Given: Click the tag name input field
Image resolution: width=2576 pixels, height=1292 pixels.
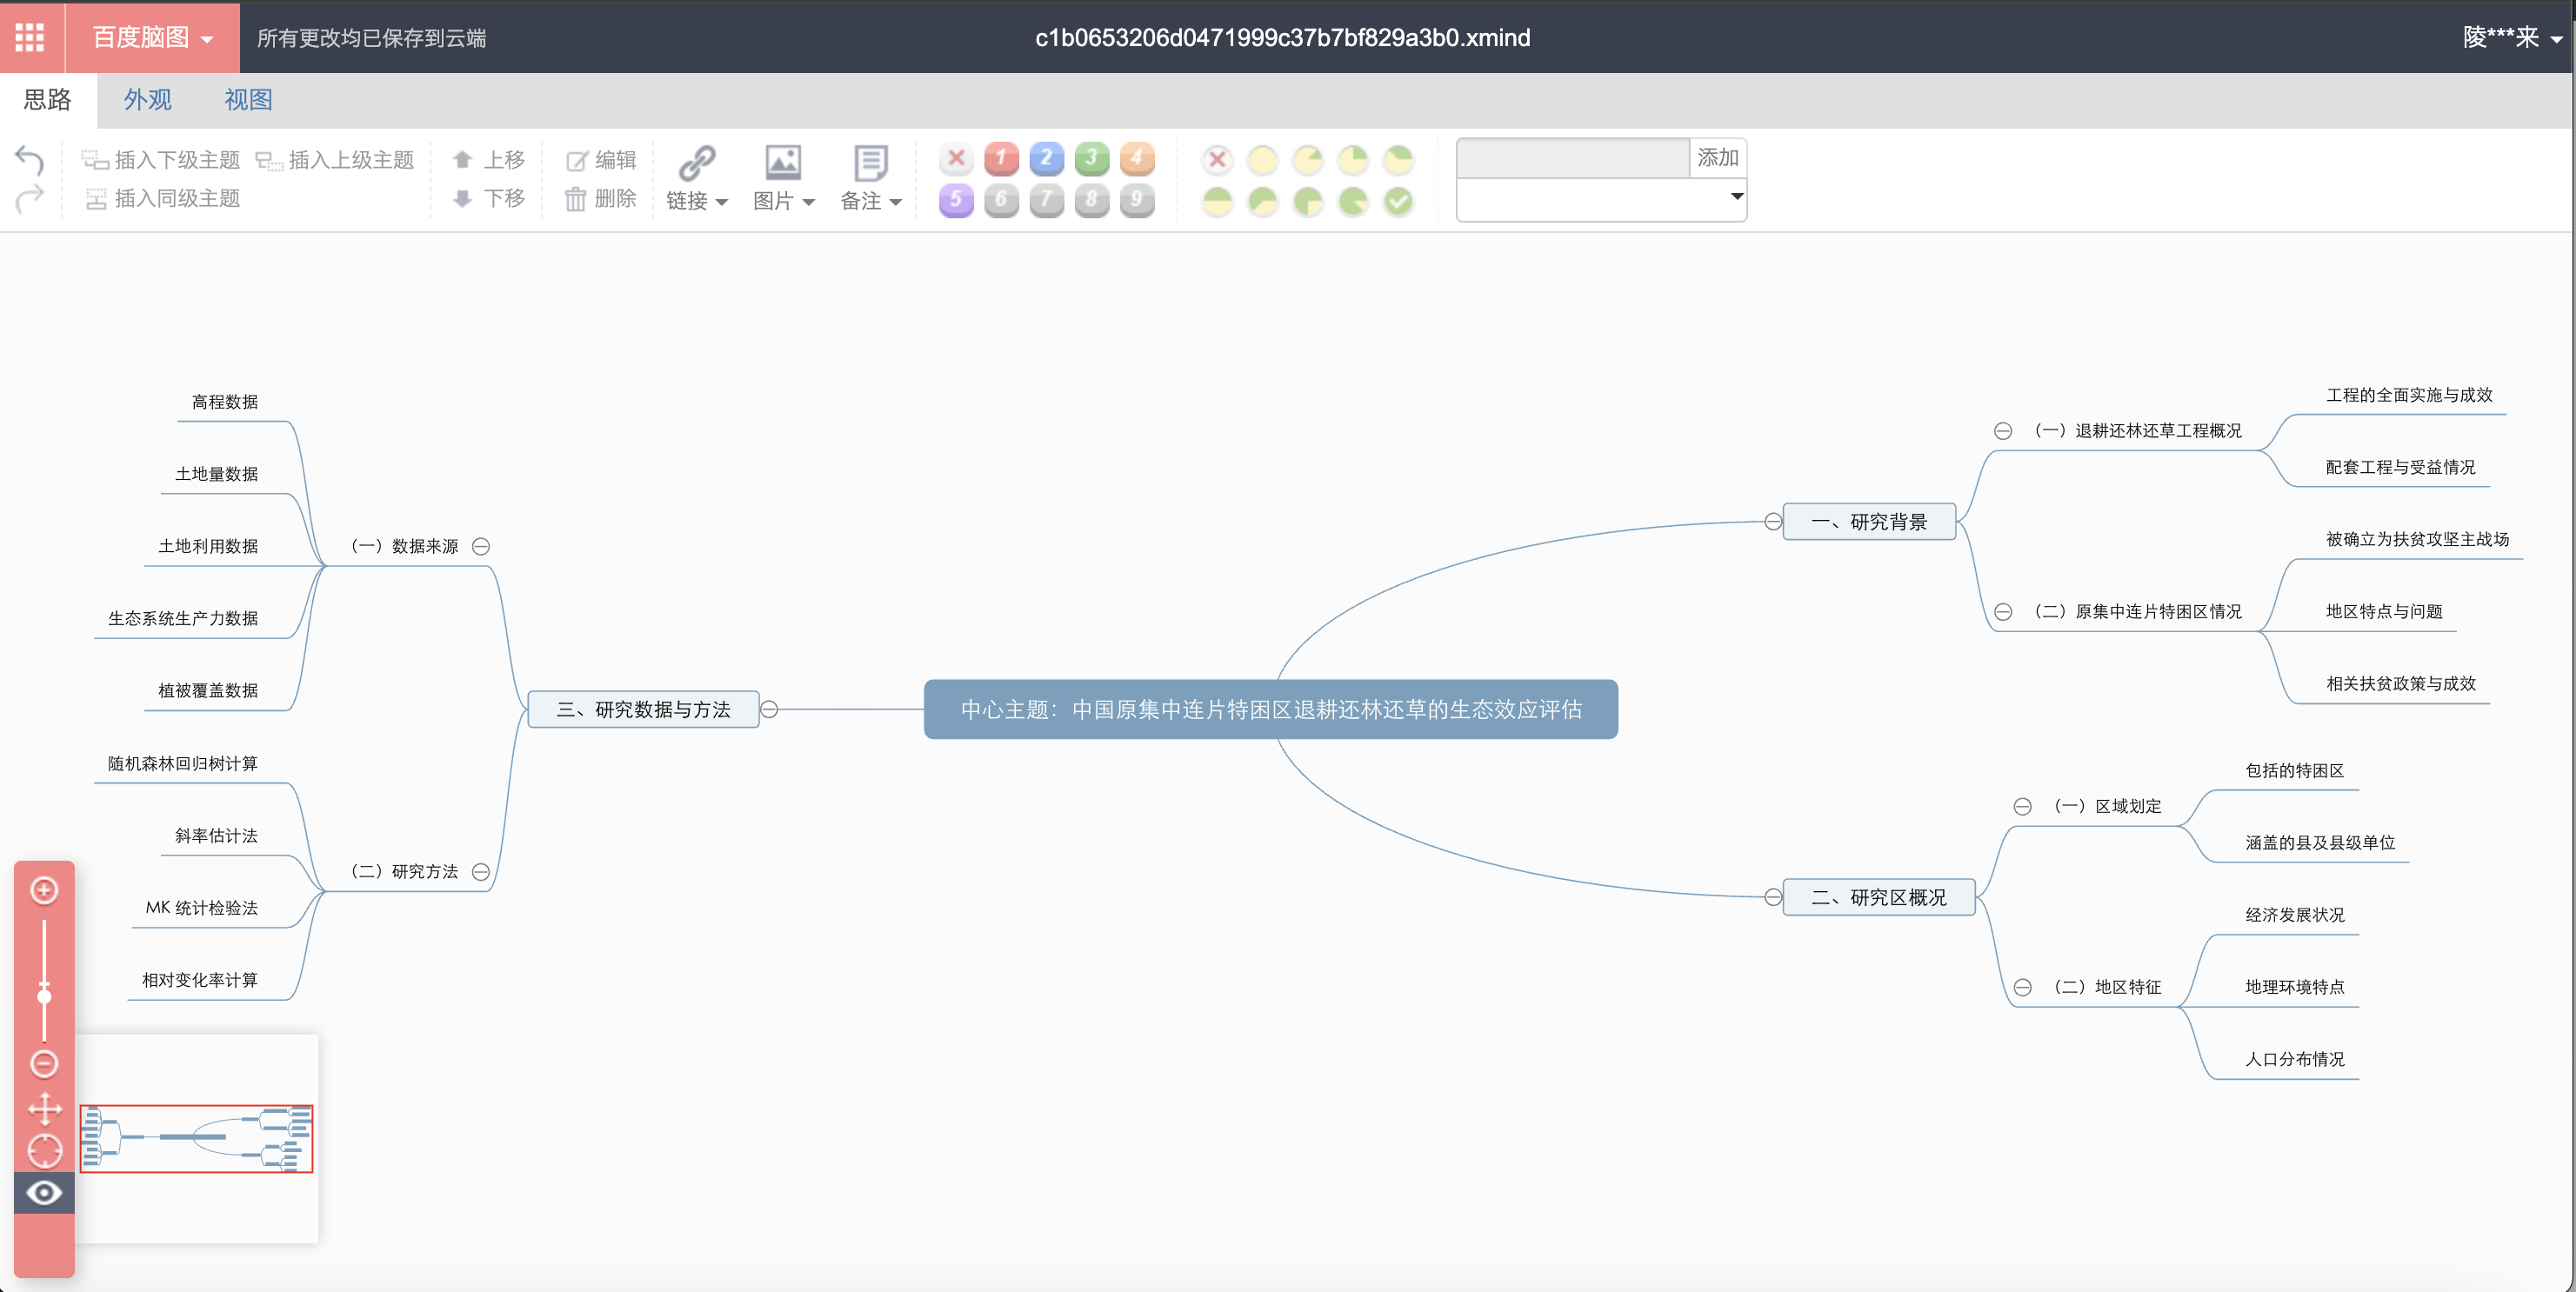Looking at the screenshot, I should click(1573, 158).
